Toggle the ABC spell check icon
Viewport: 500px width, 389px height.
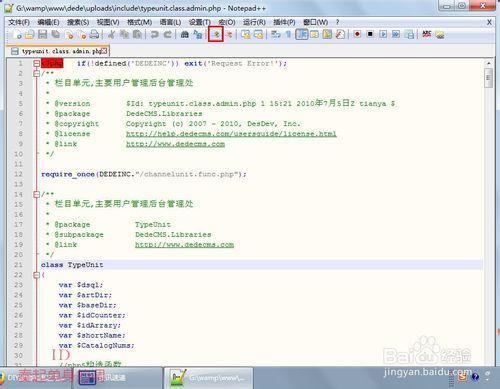coord(426,34)
